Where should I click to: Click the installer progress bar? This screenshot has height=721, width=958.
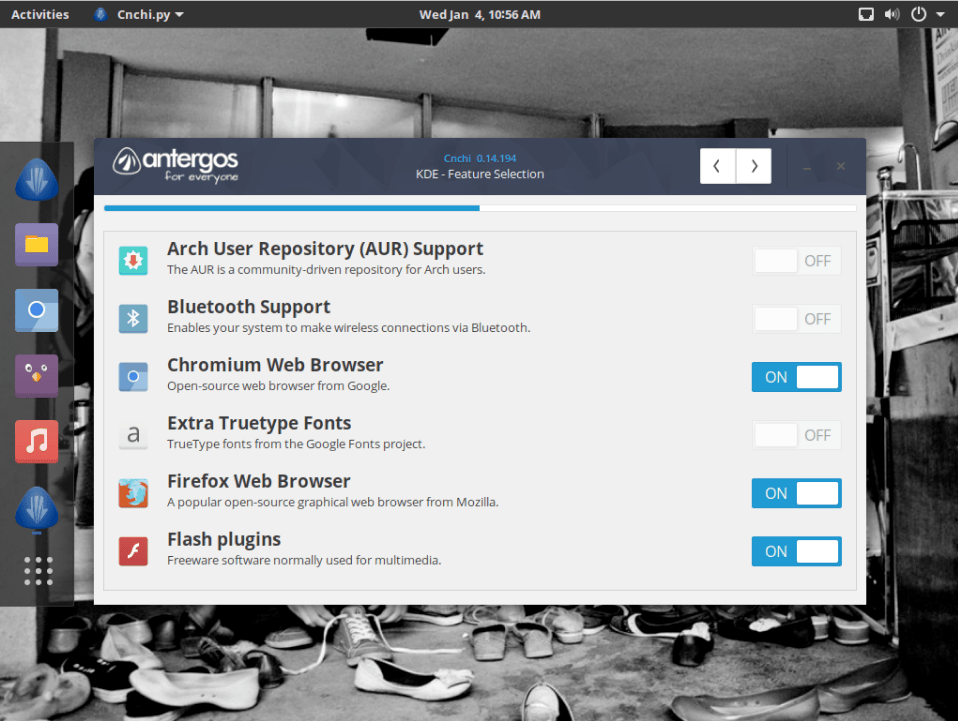[x=480, y=208]
